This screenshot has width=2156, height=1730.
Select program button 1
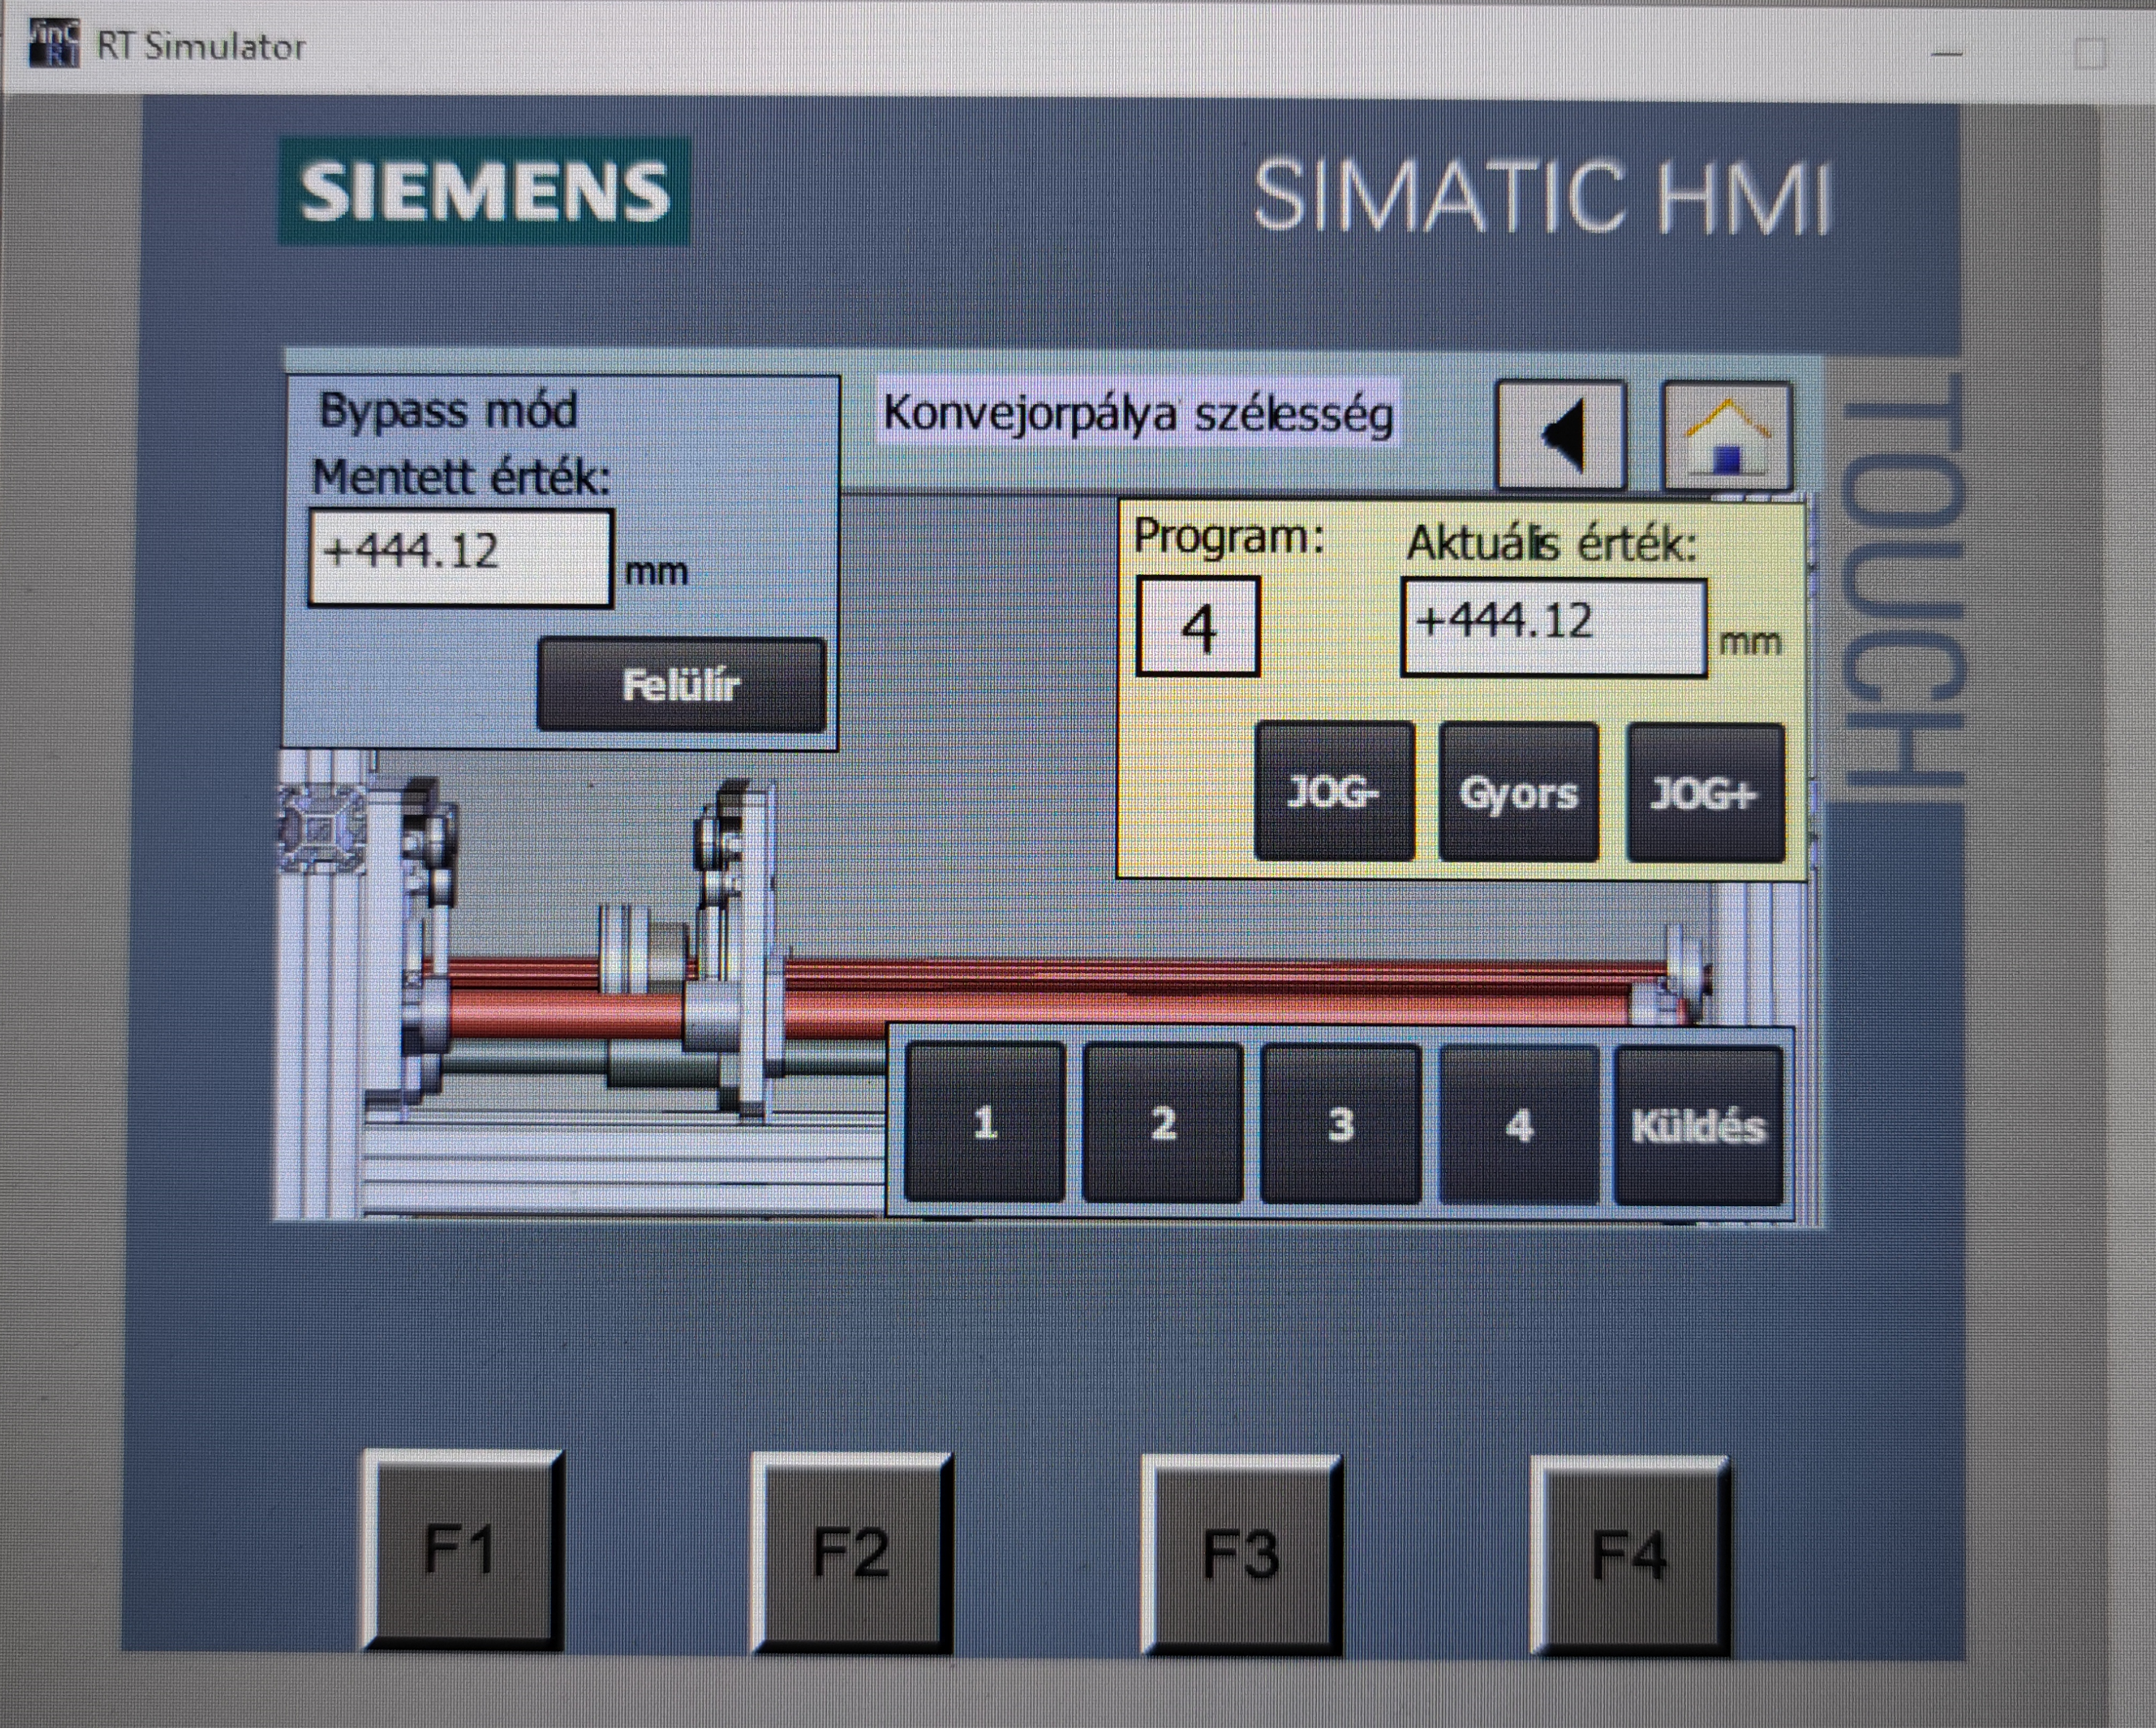click(984, 1122)
